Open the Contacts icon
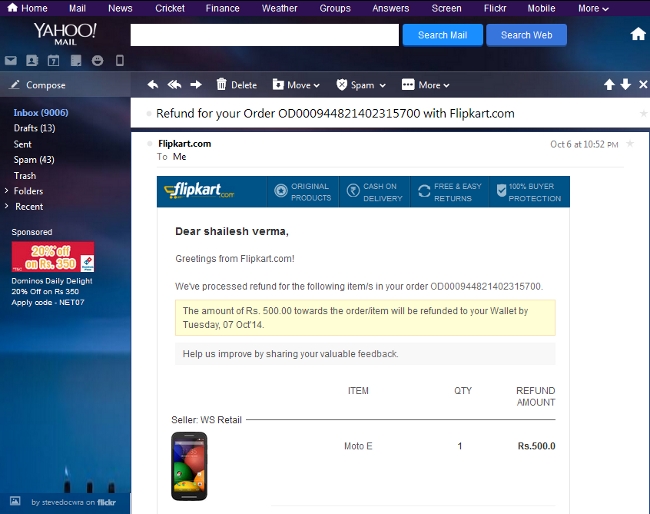The height and width of the screenshot is (514, 650). (32, 61)
